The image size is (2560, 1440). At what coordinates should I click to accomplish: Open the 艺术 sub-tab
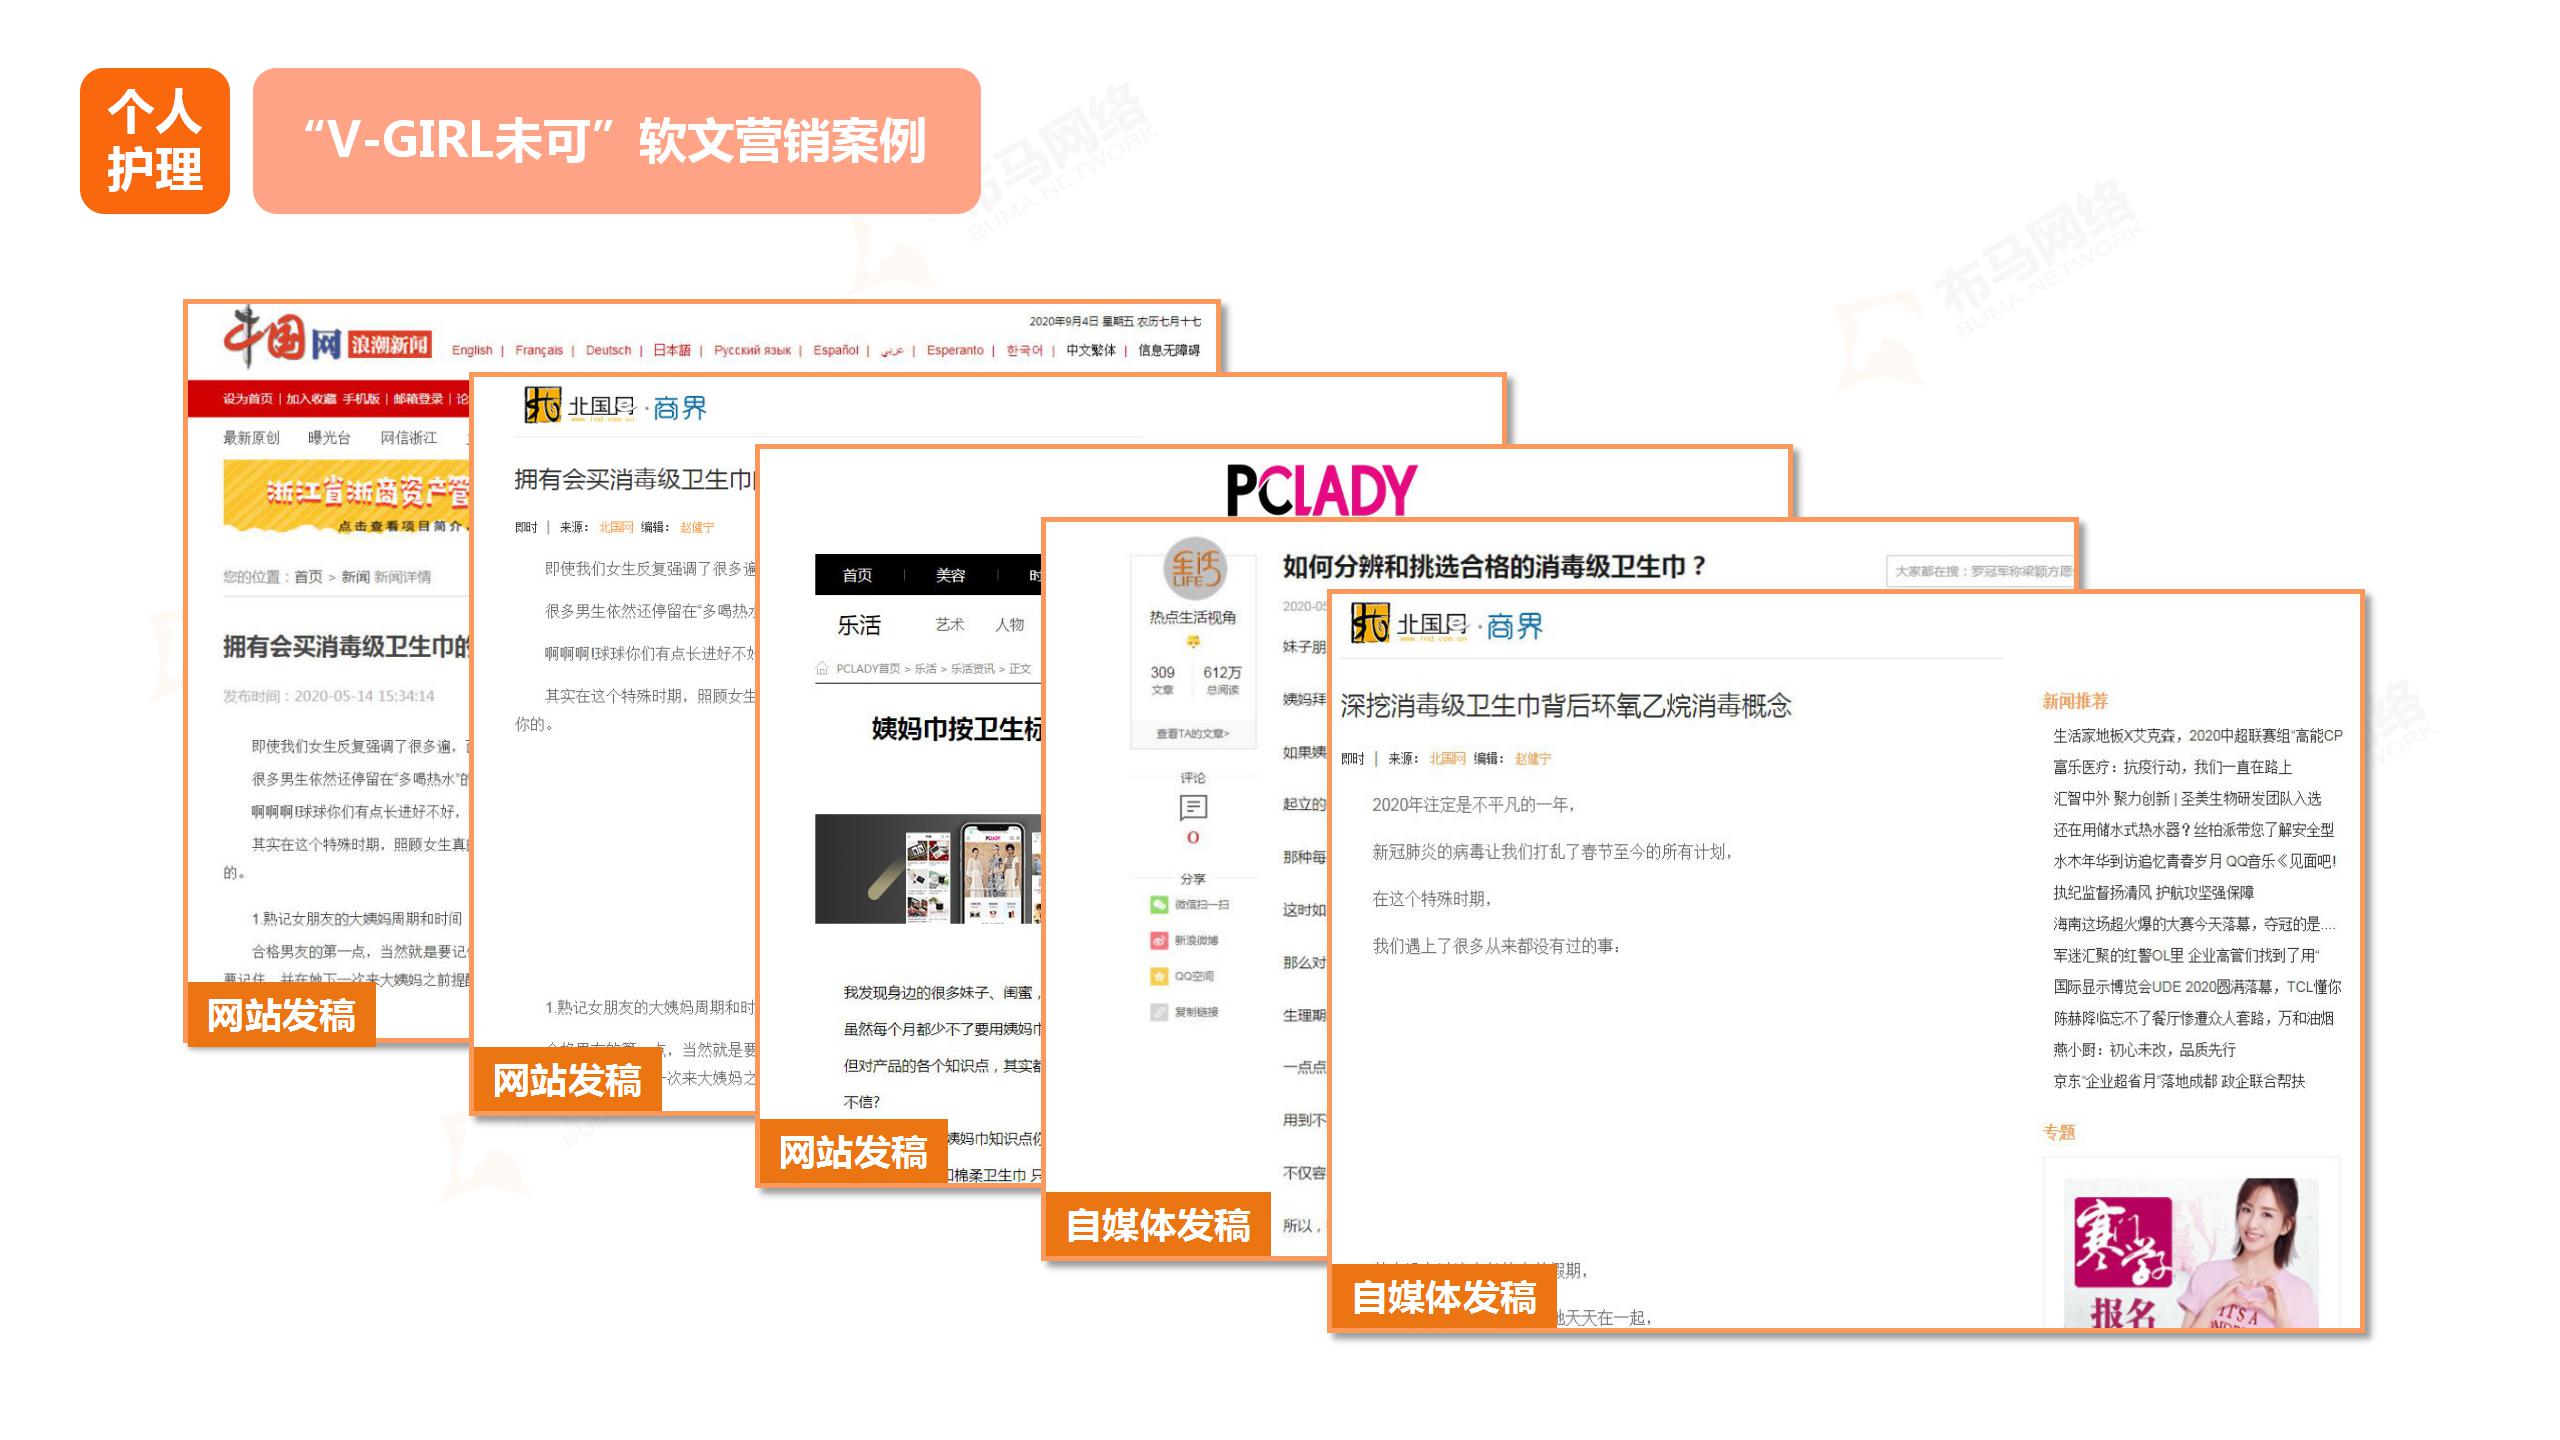point(949,624)
